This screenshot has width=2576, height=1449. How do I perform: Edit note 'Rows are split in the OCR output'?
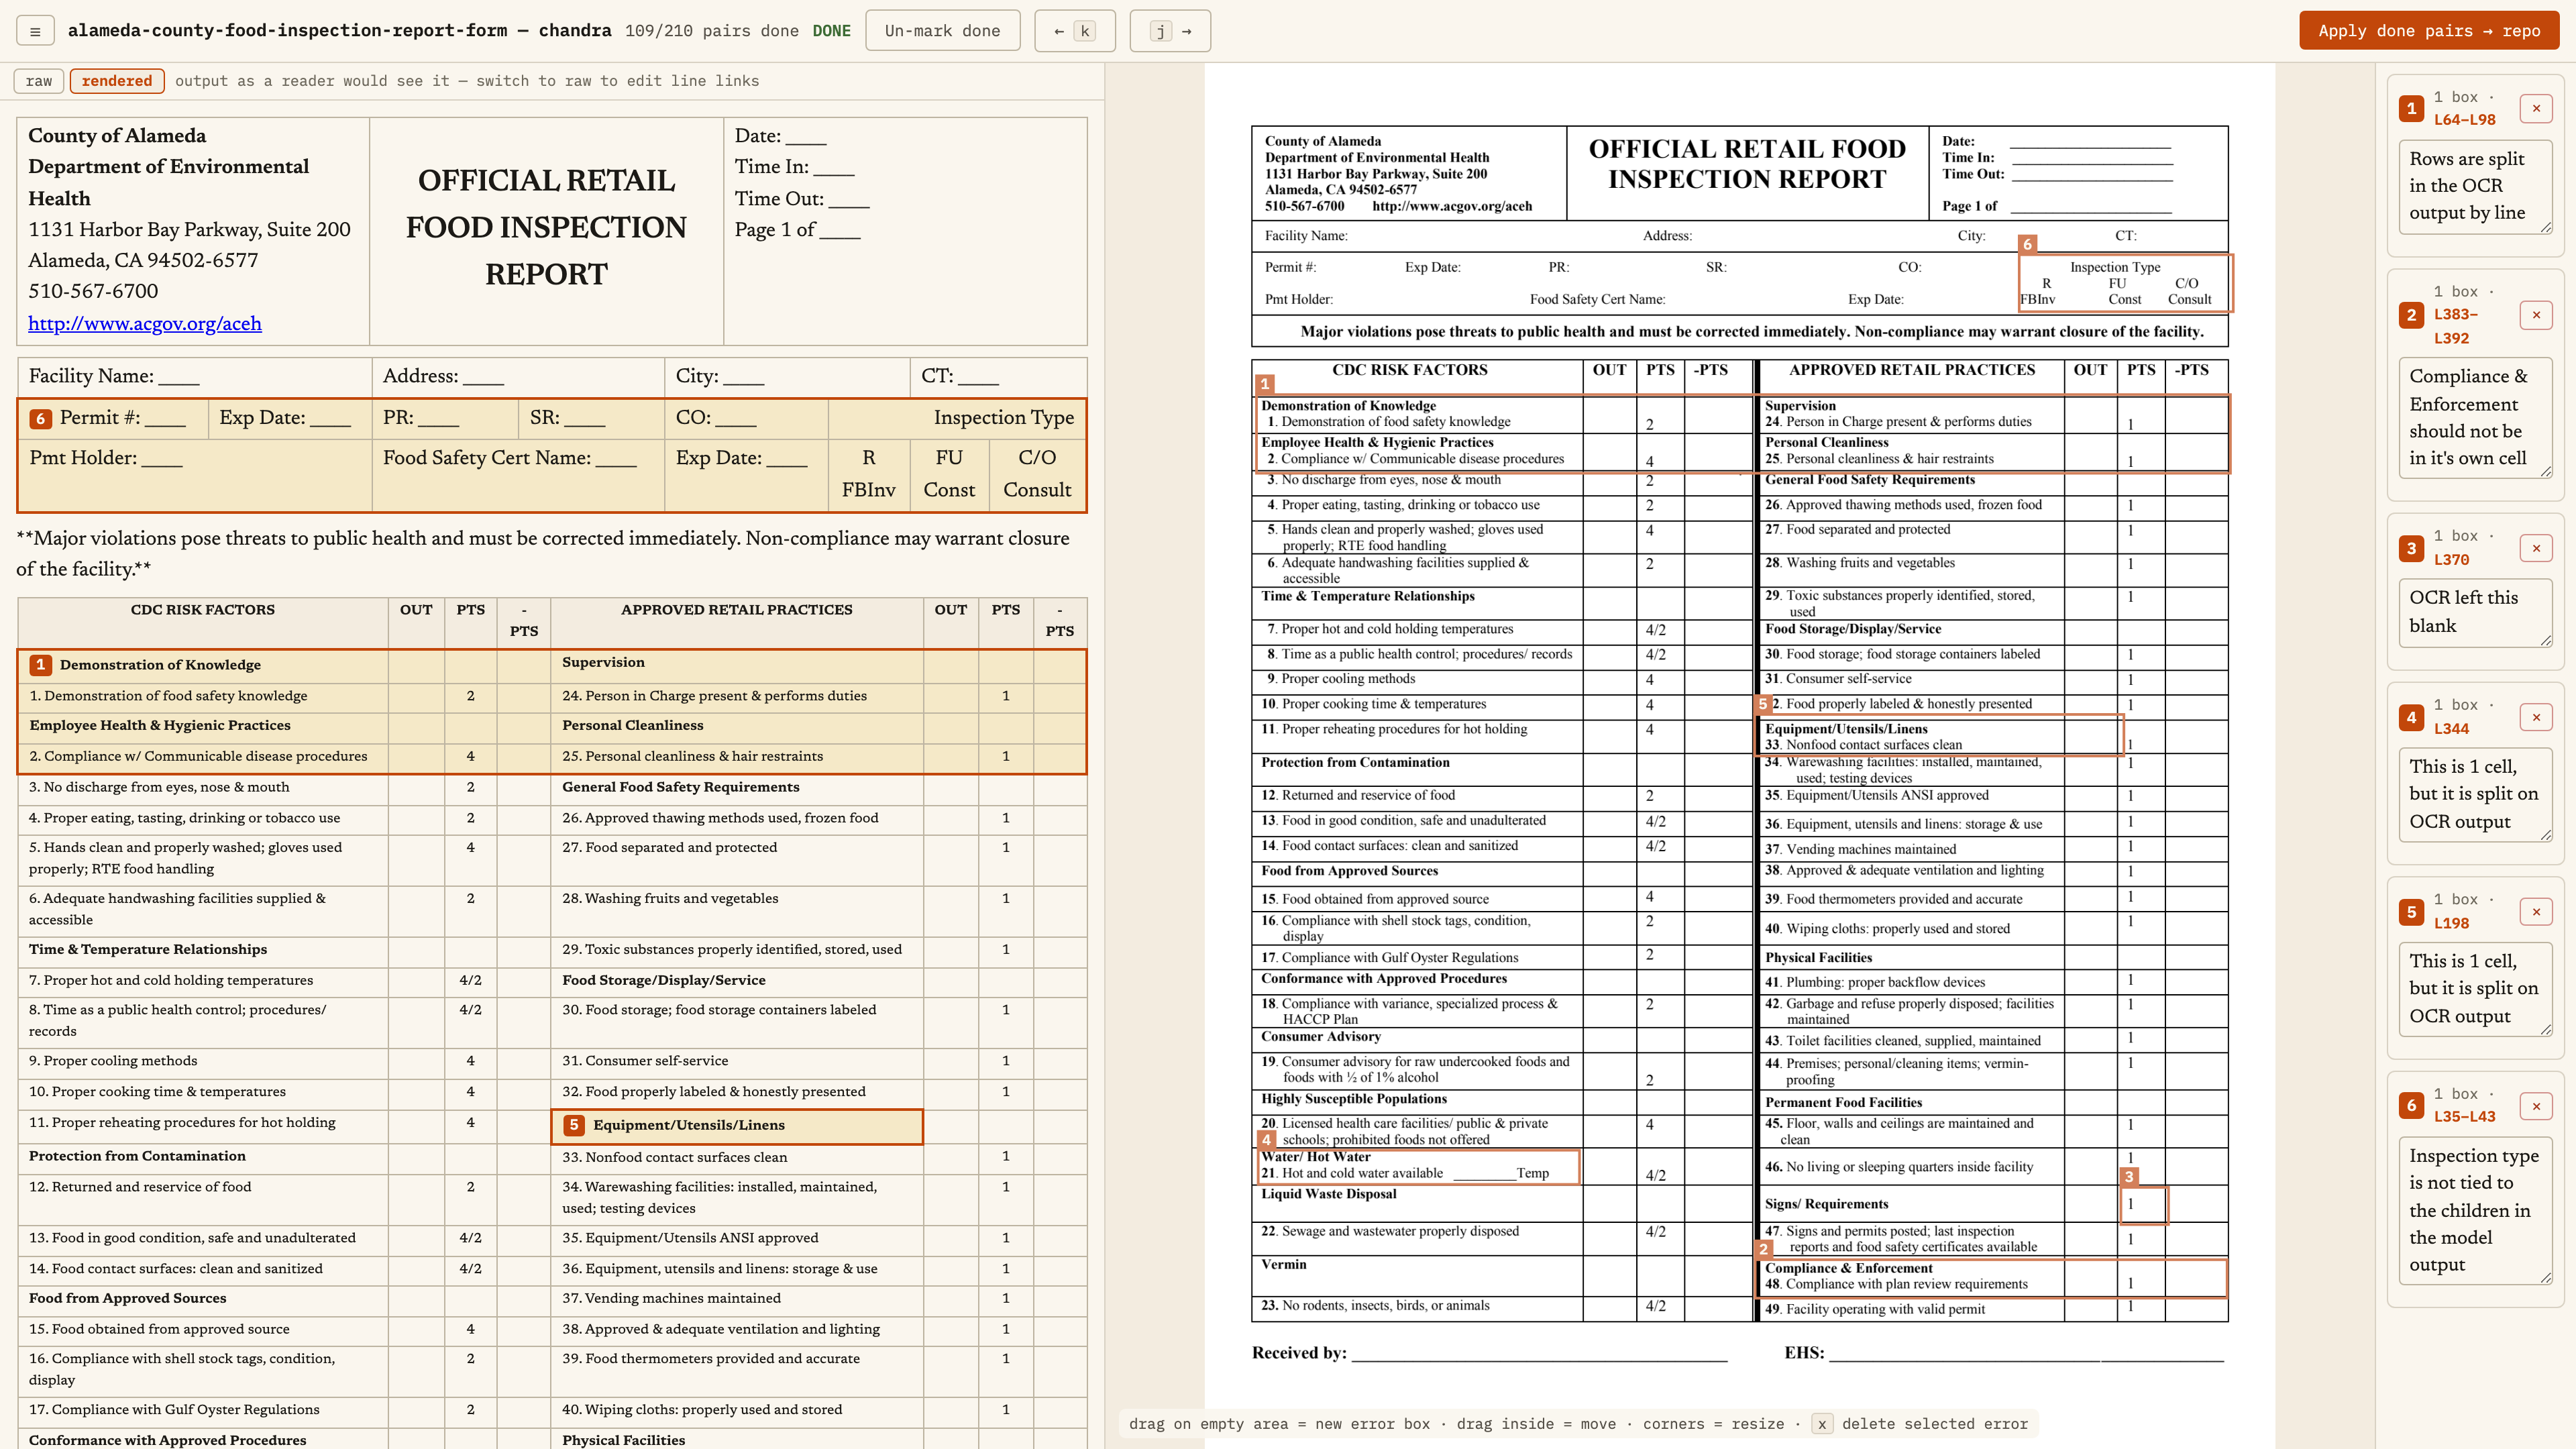2475,187
